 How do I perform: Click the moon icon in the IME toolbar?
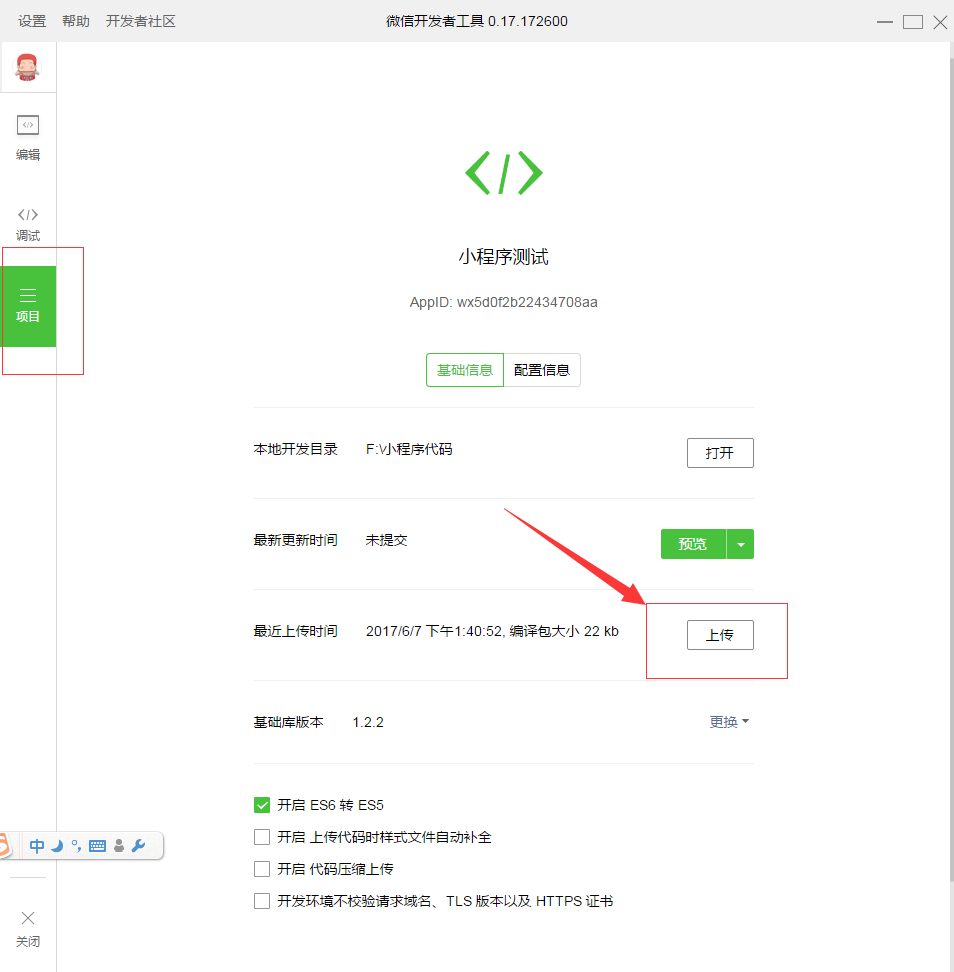pos(57,846)
